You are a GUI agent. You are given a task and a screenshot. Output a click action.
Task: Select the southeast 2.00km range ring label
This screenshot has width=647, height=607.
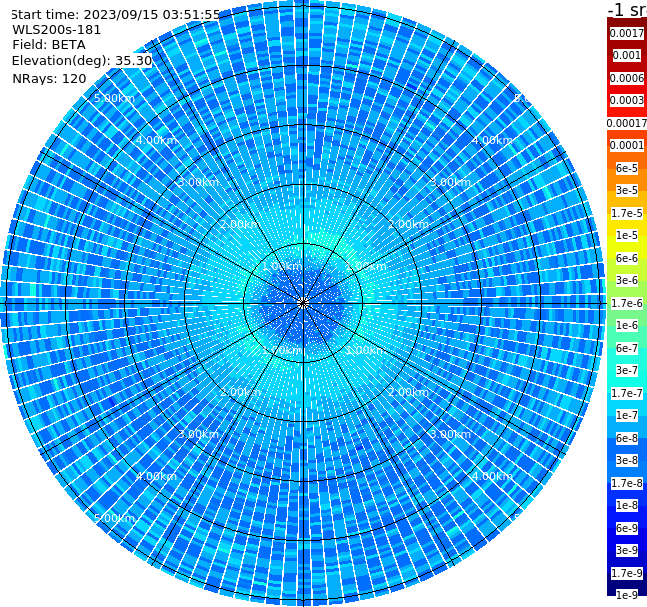(409, 392)
